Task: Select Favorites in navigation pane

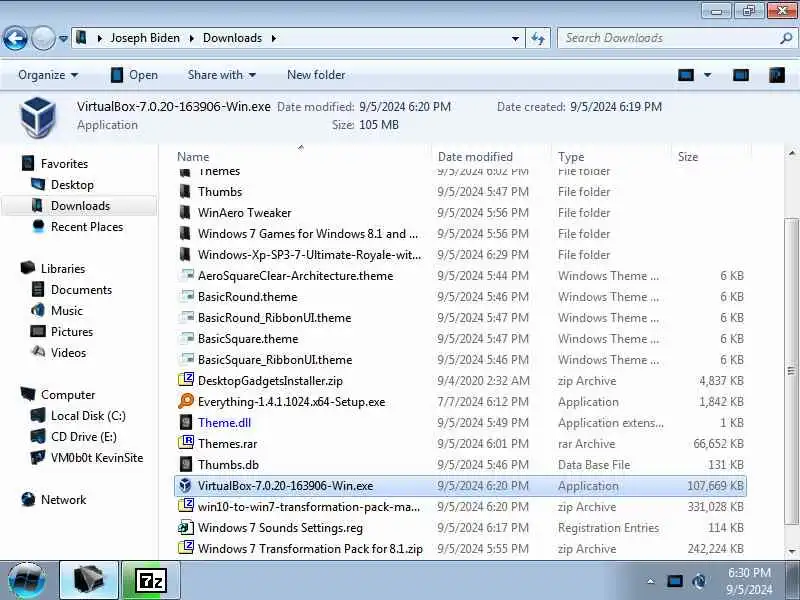Action: click(64, 164)
